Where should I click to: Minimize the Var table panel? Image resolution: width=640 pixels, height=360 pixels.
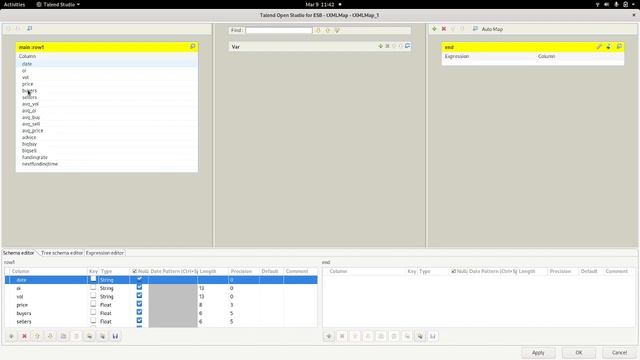click(407, 46)
